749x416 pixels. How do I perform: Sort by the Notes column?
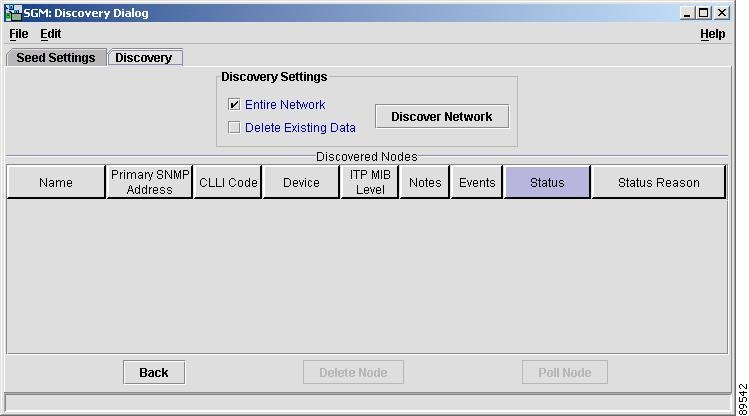pos(425,182)
